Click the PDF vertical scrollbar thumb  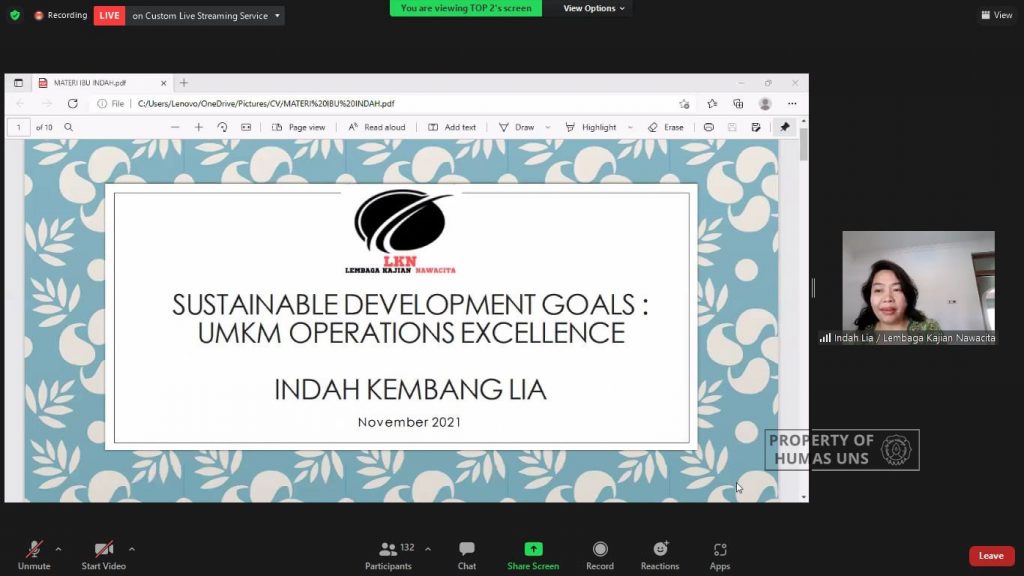click(x=803, y=144)
